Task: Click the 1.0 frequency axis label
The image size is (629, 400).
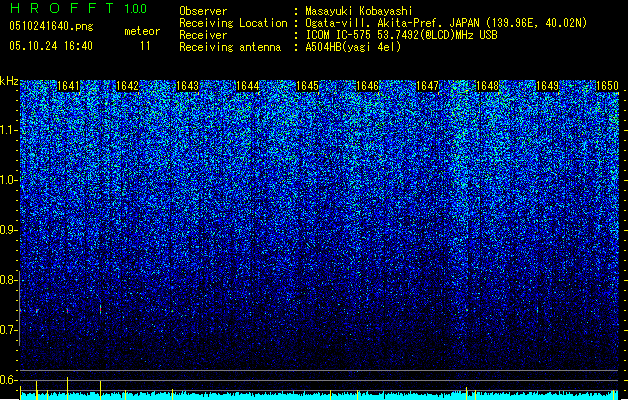Action: [x=8, y=180]
